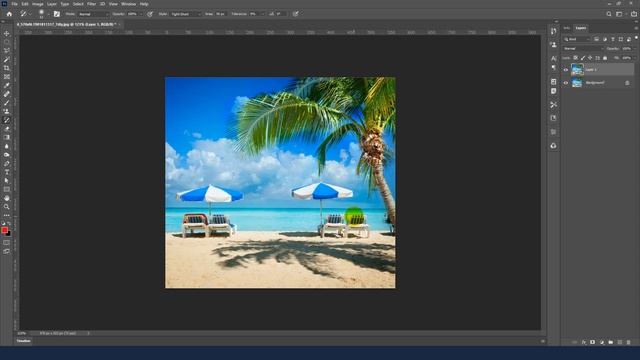Select the Rectangle shape tool
The width and height of the screenshot is (640, 360).
pos(7,189)
